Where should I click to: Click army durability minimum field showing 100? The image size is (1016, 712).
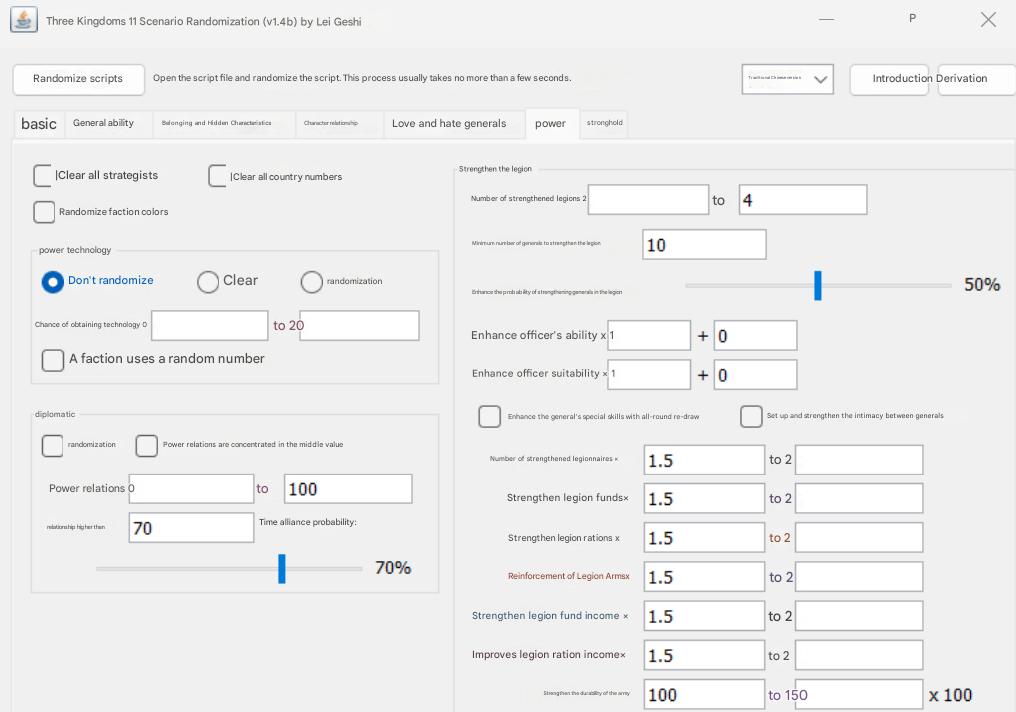point(704,695)
